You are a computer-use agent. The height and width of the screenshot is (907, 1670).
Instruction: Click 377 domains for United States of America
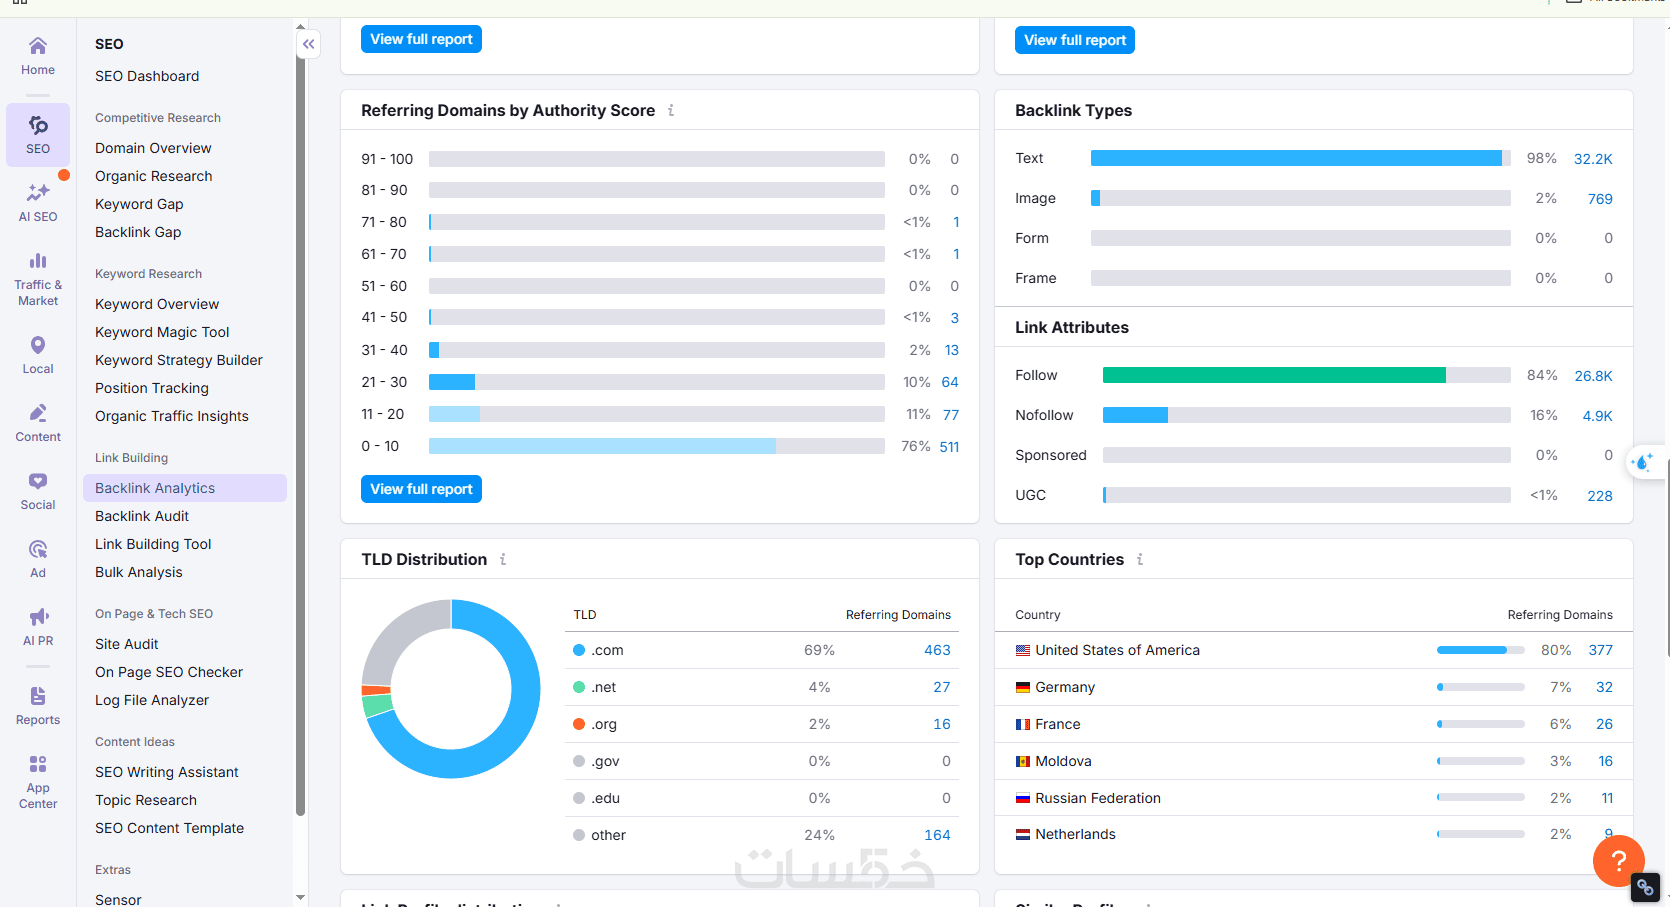pyautogui.click(x=1600, y=650)
